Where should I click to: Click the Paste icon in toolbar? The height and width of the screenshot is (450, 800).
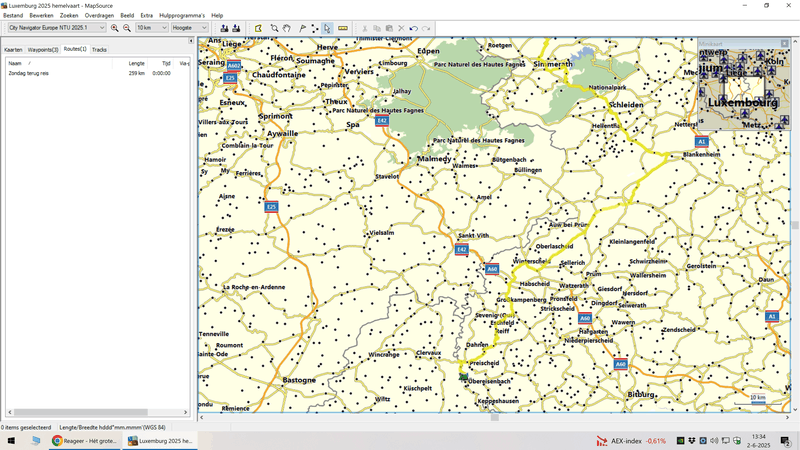click(x=389, y=28)
